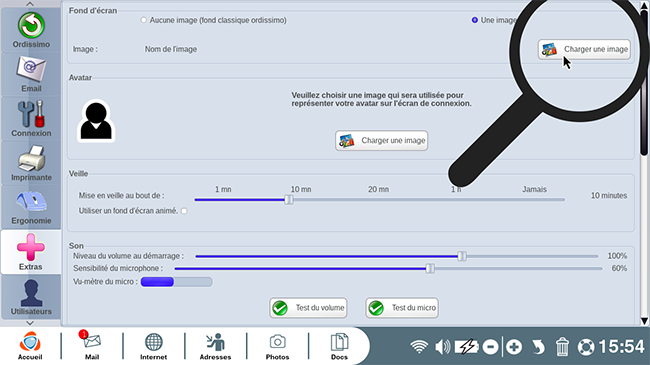
Task: Click 'Charger une image' under Avatar
Action: [x=381, y=141]
